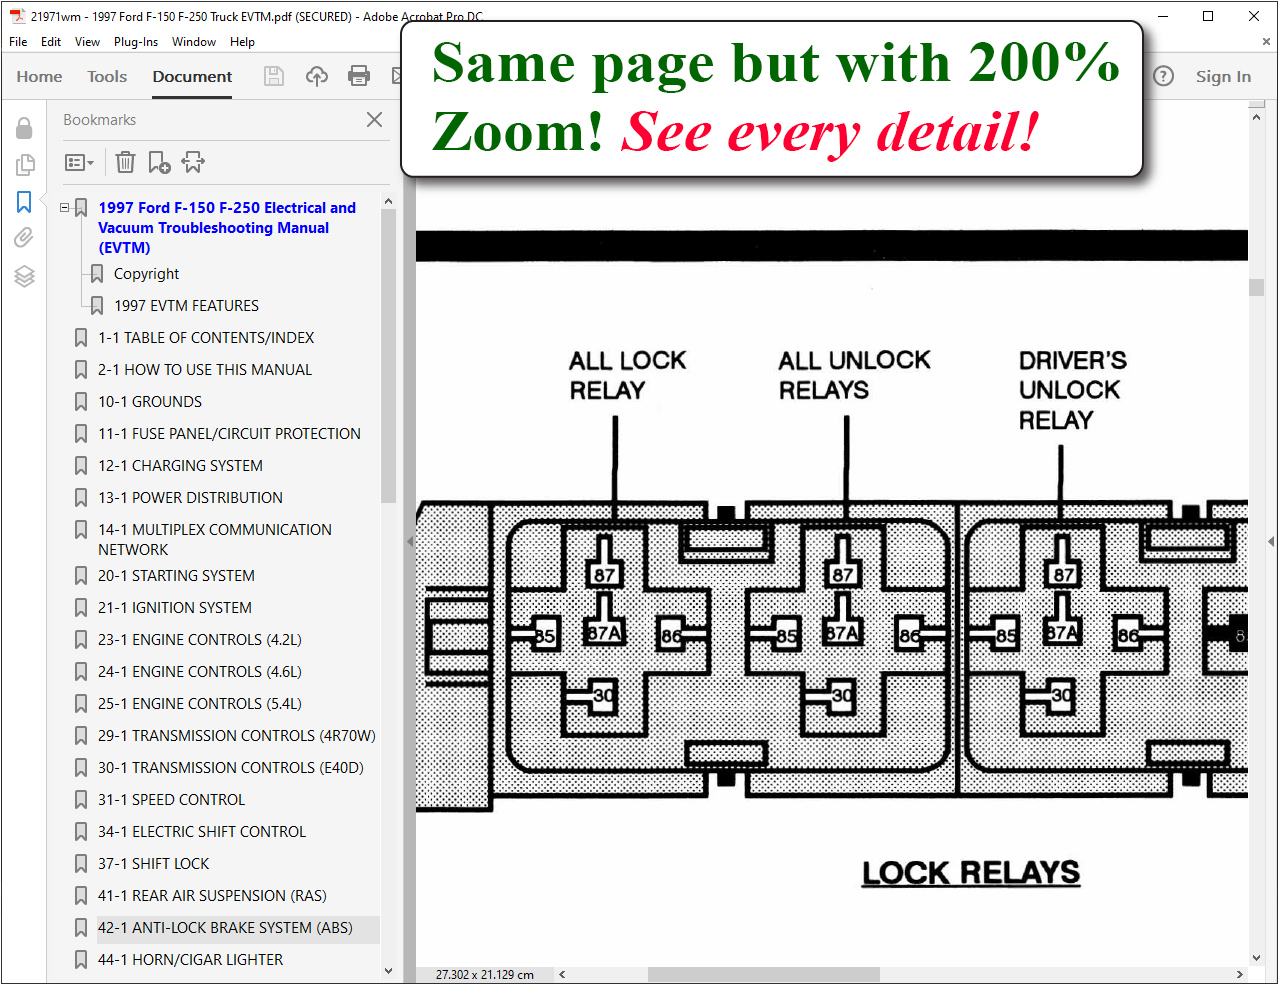
Task: Collapse the navigation pane using left arrow
Action: [x=410, y=541]
